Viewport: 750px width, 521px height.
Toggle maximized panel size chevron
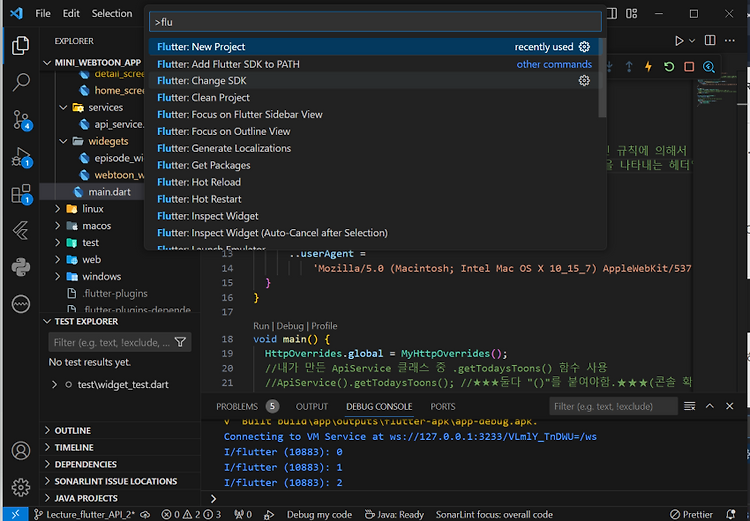click(709, 406)
